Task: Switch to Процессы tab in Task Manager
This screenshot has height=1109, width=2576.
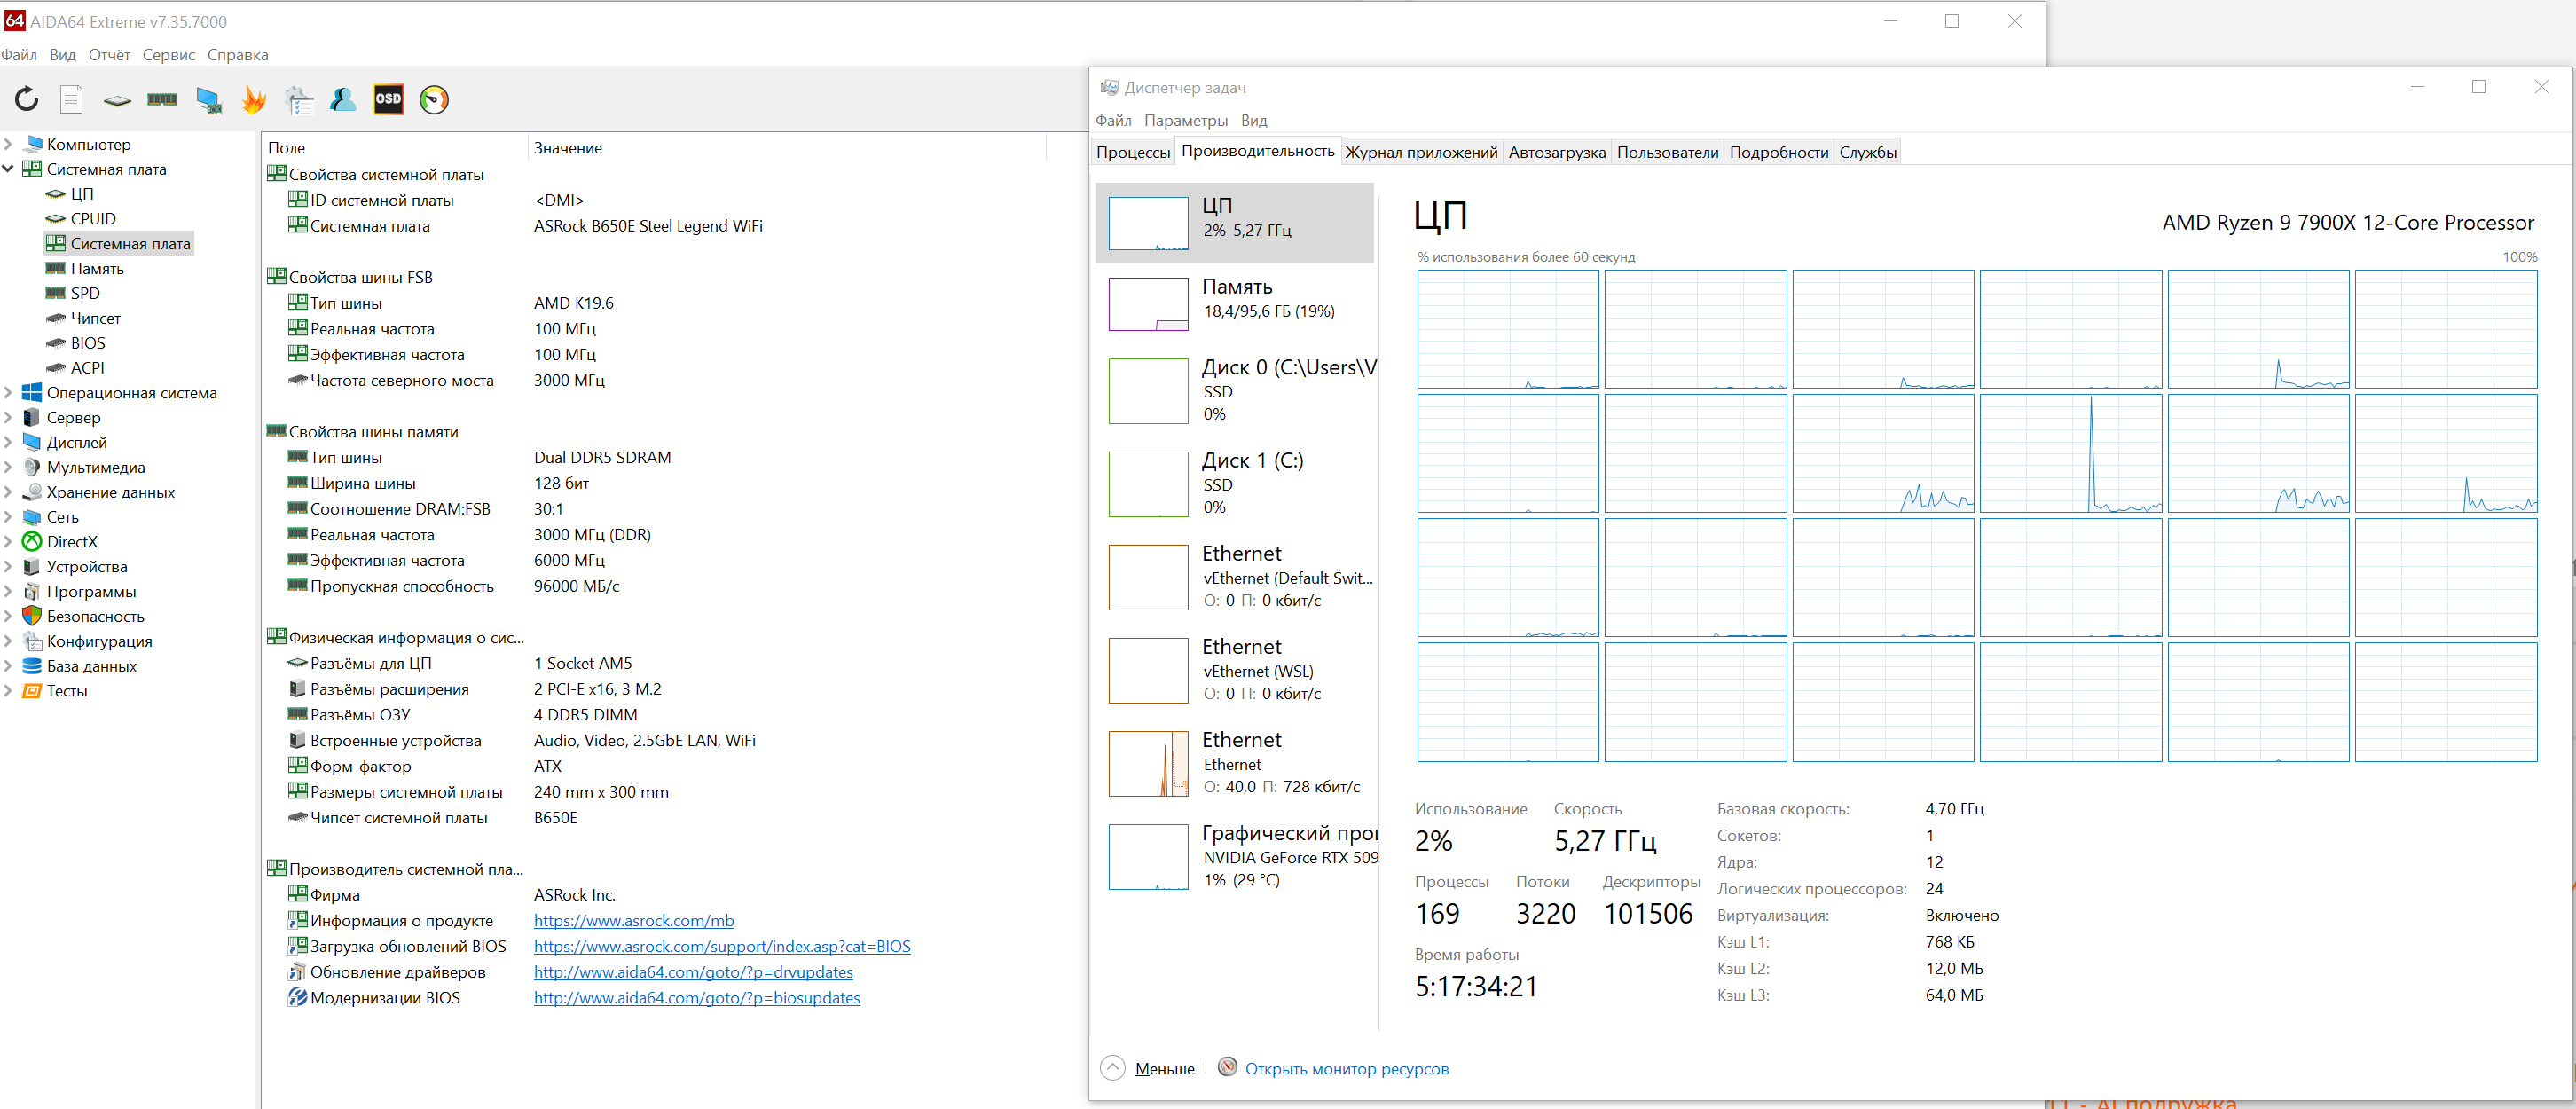Action: coord(1133,152)
